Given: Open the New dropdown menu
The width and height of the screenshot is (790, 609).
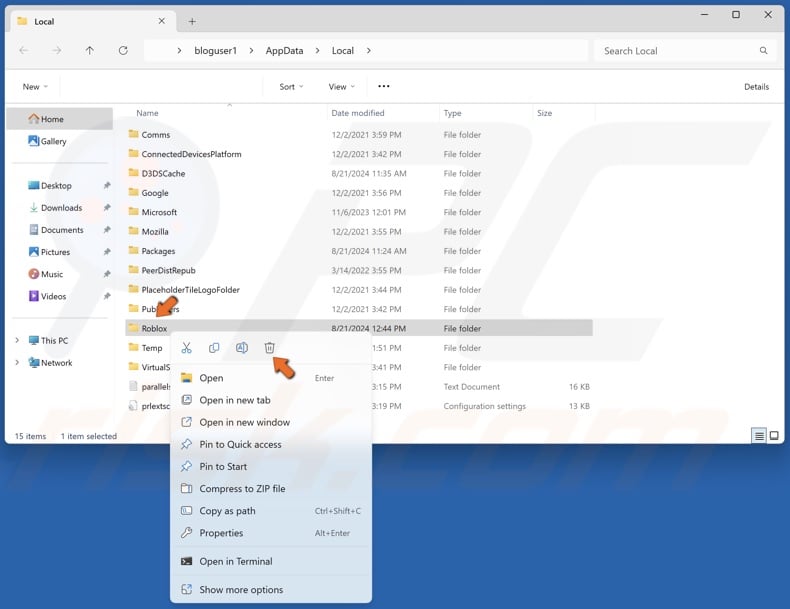Looking at the screenshot, I should [x=35, y=87].
